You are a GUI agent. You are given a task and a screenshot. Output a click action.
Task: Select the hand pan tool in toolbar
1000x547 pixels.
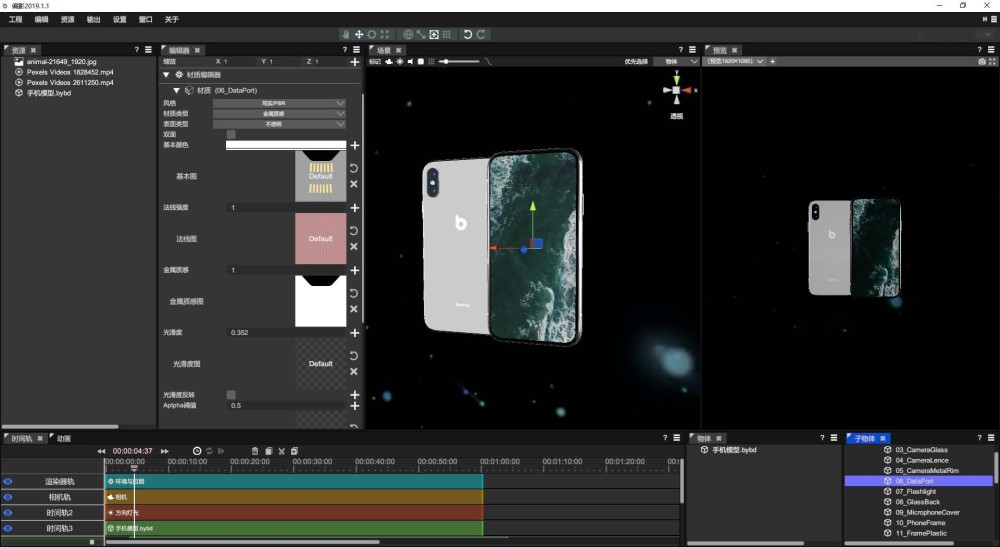346,34
